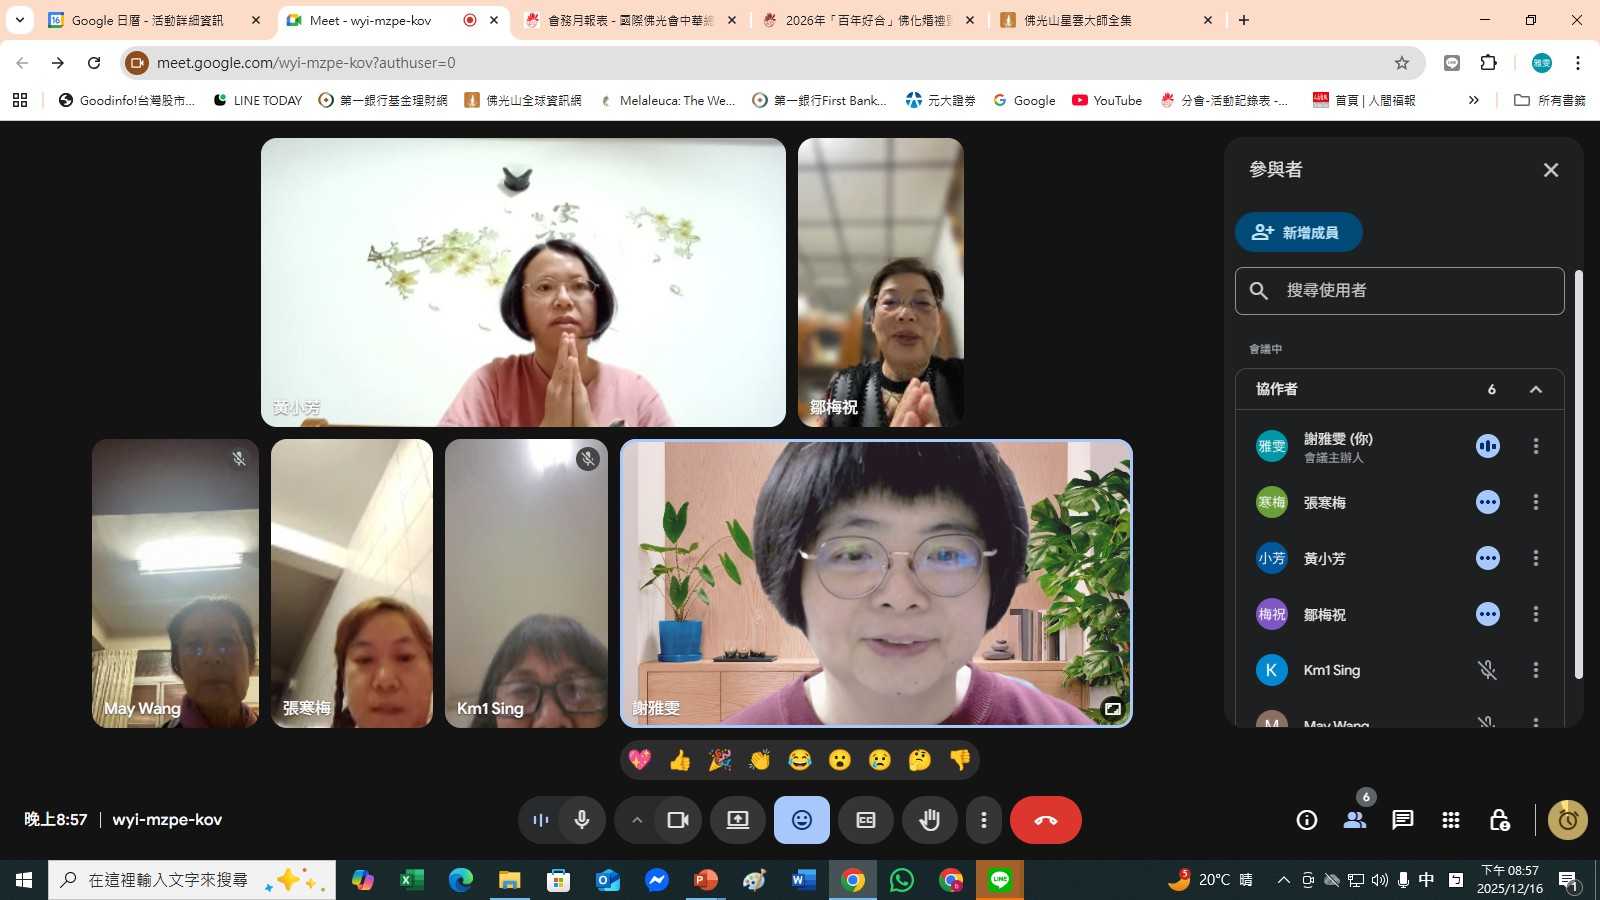Open the YouTube bookmark

(1107, 100)
